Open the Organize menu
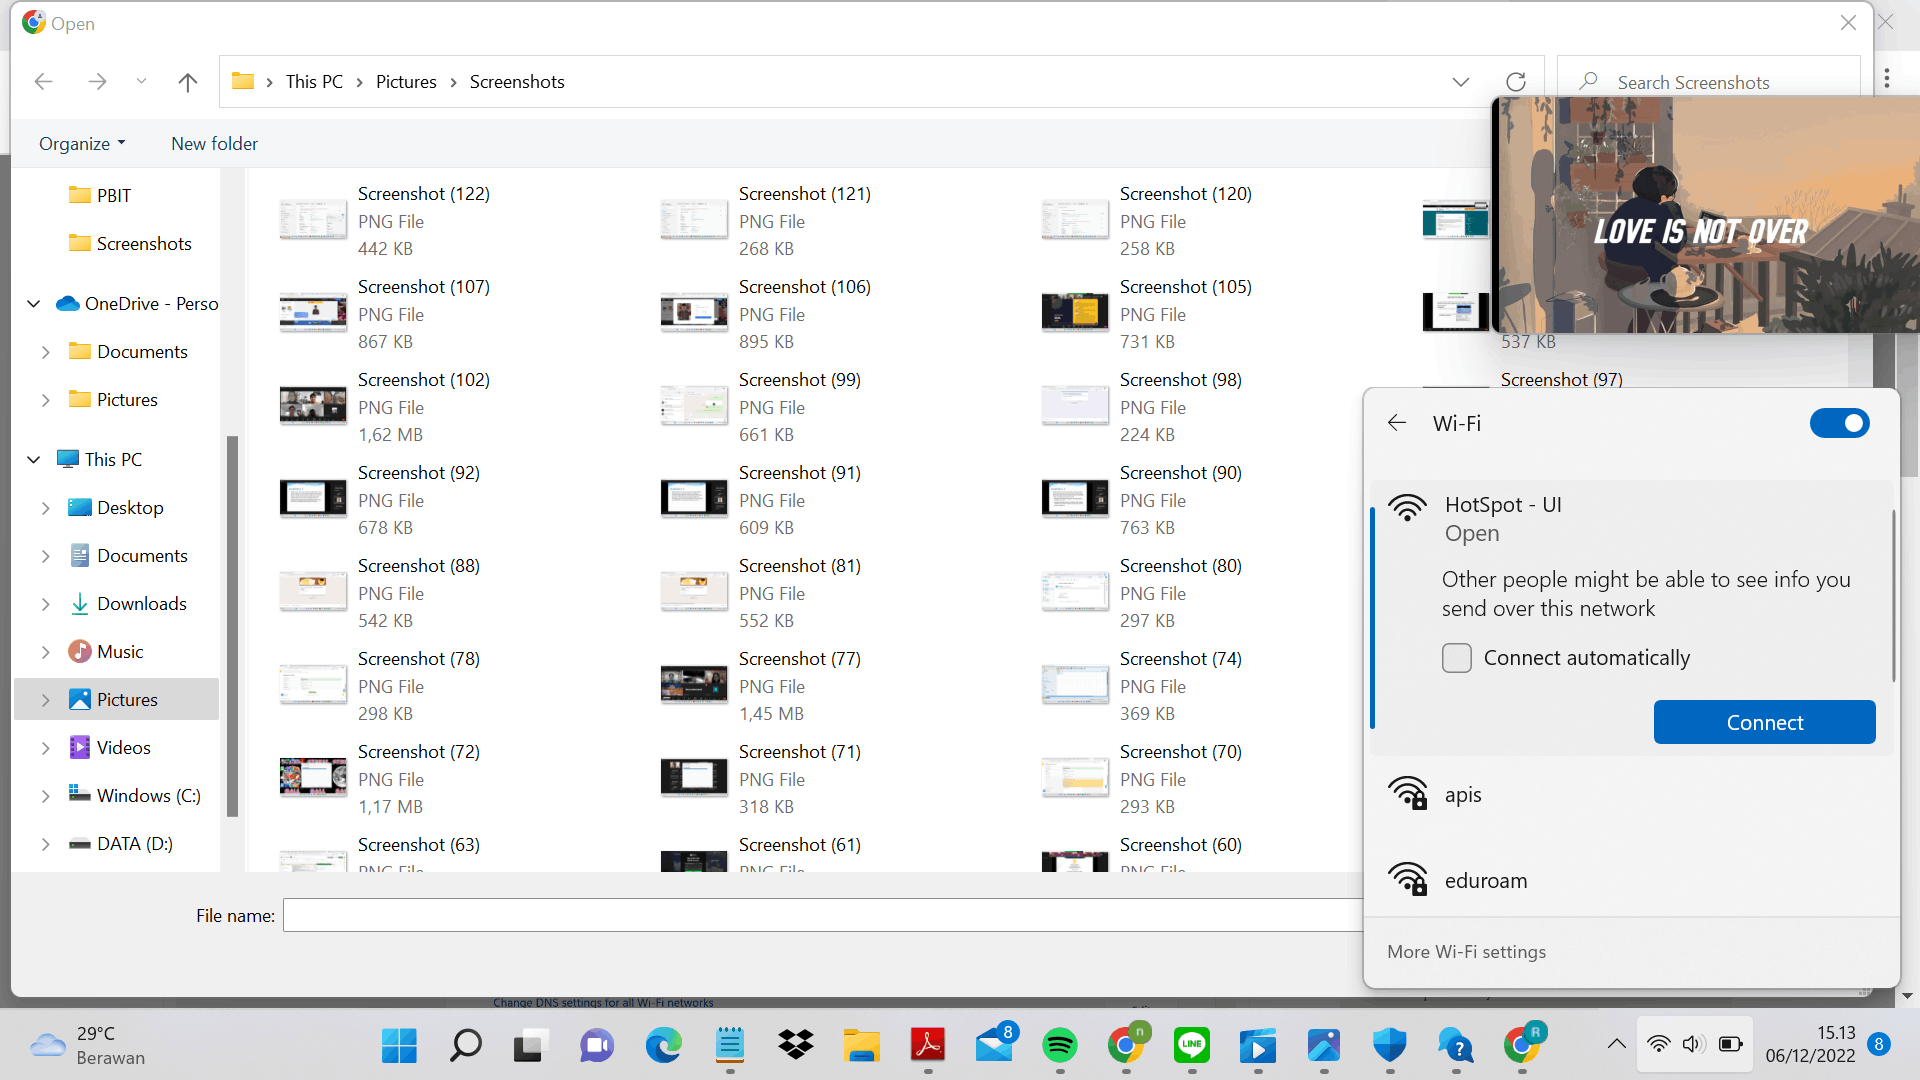1920x1080 pixels. [x=82, y=144]
